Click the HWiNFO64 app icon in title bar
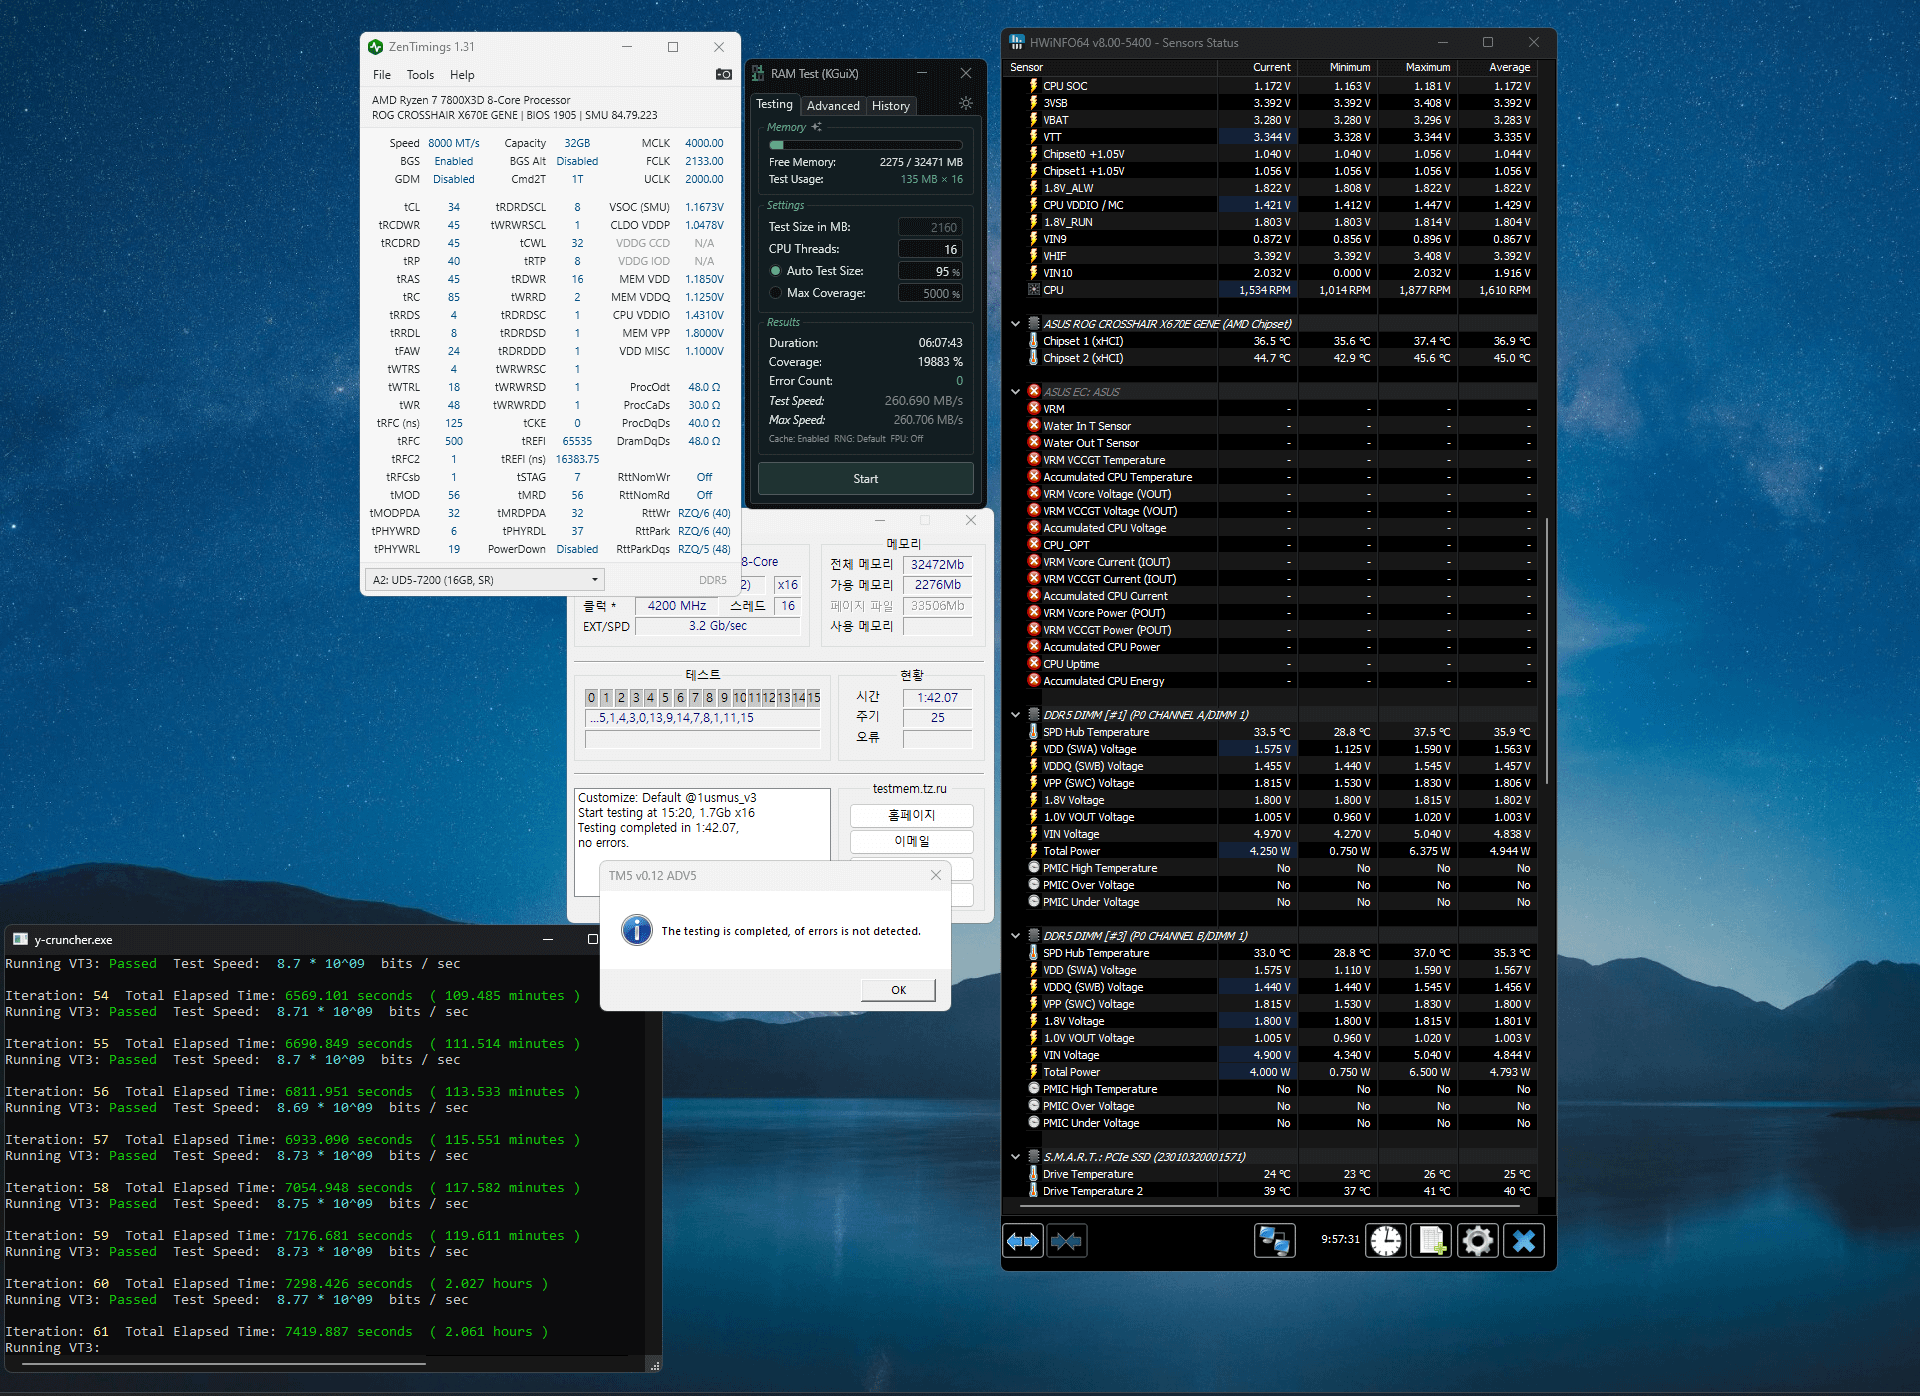The height and width of the screenshot is (1396, 1920). [x=1017, y=42]
